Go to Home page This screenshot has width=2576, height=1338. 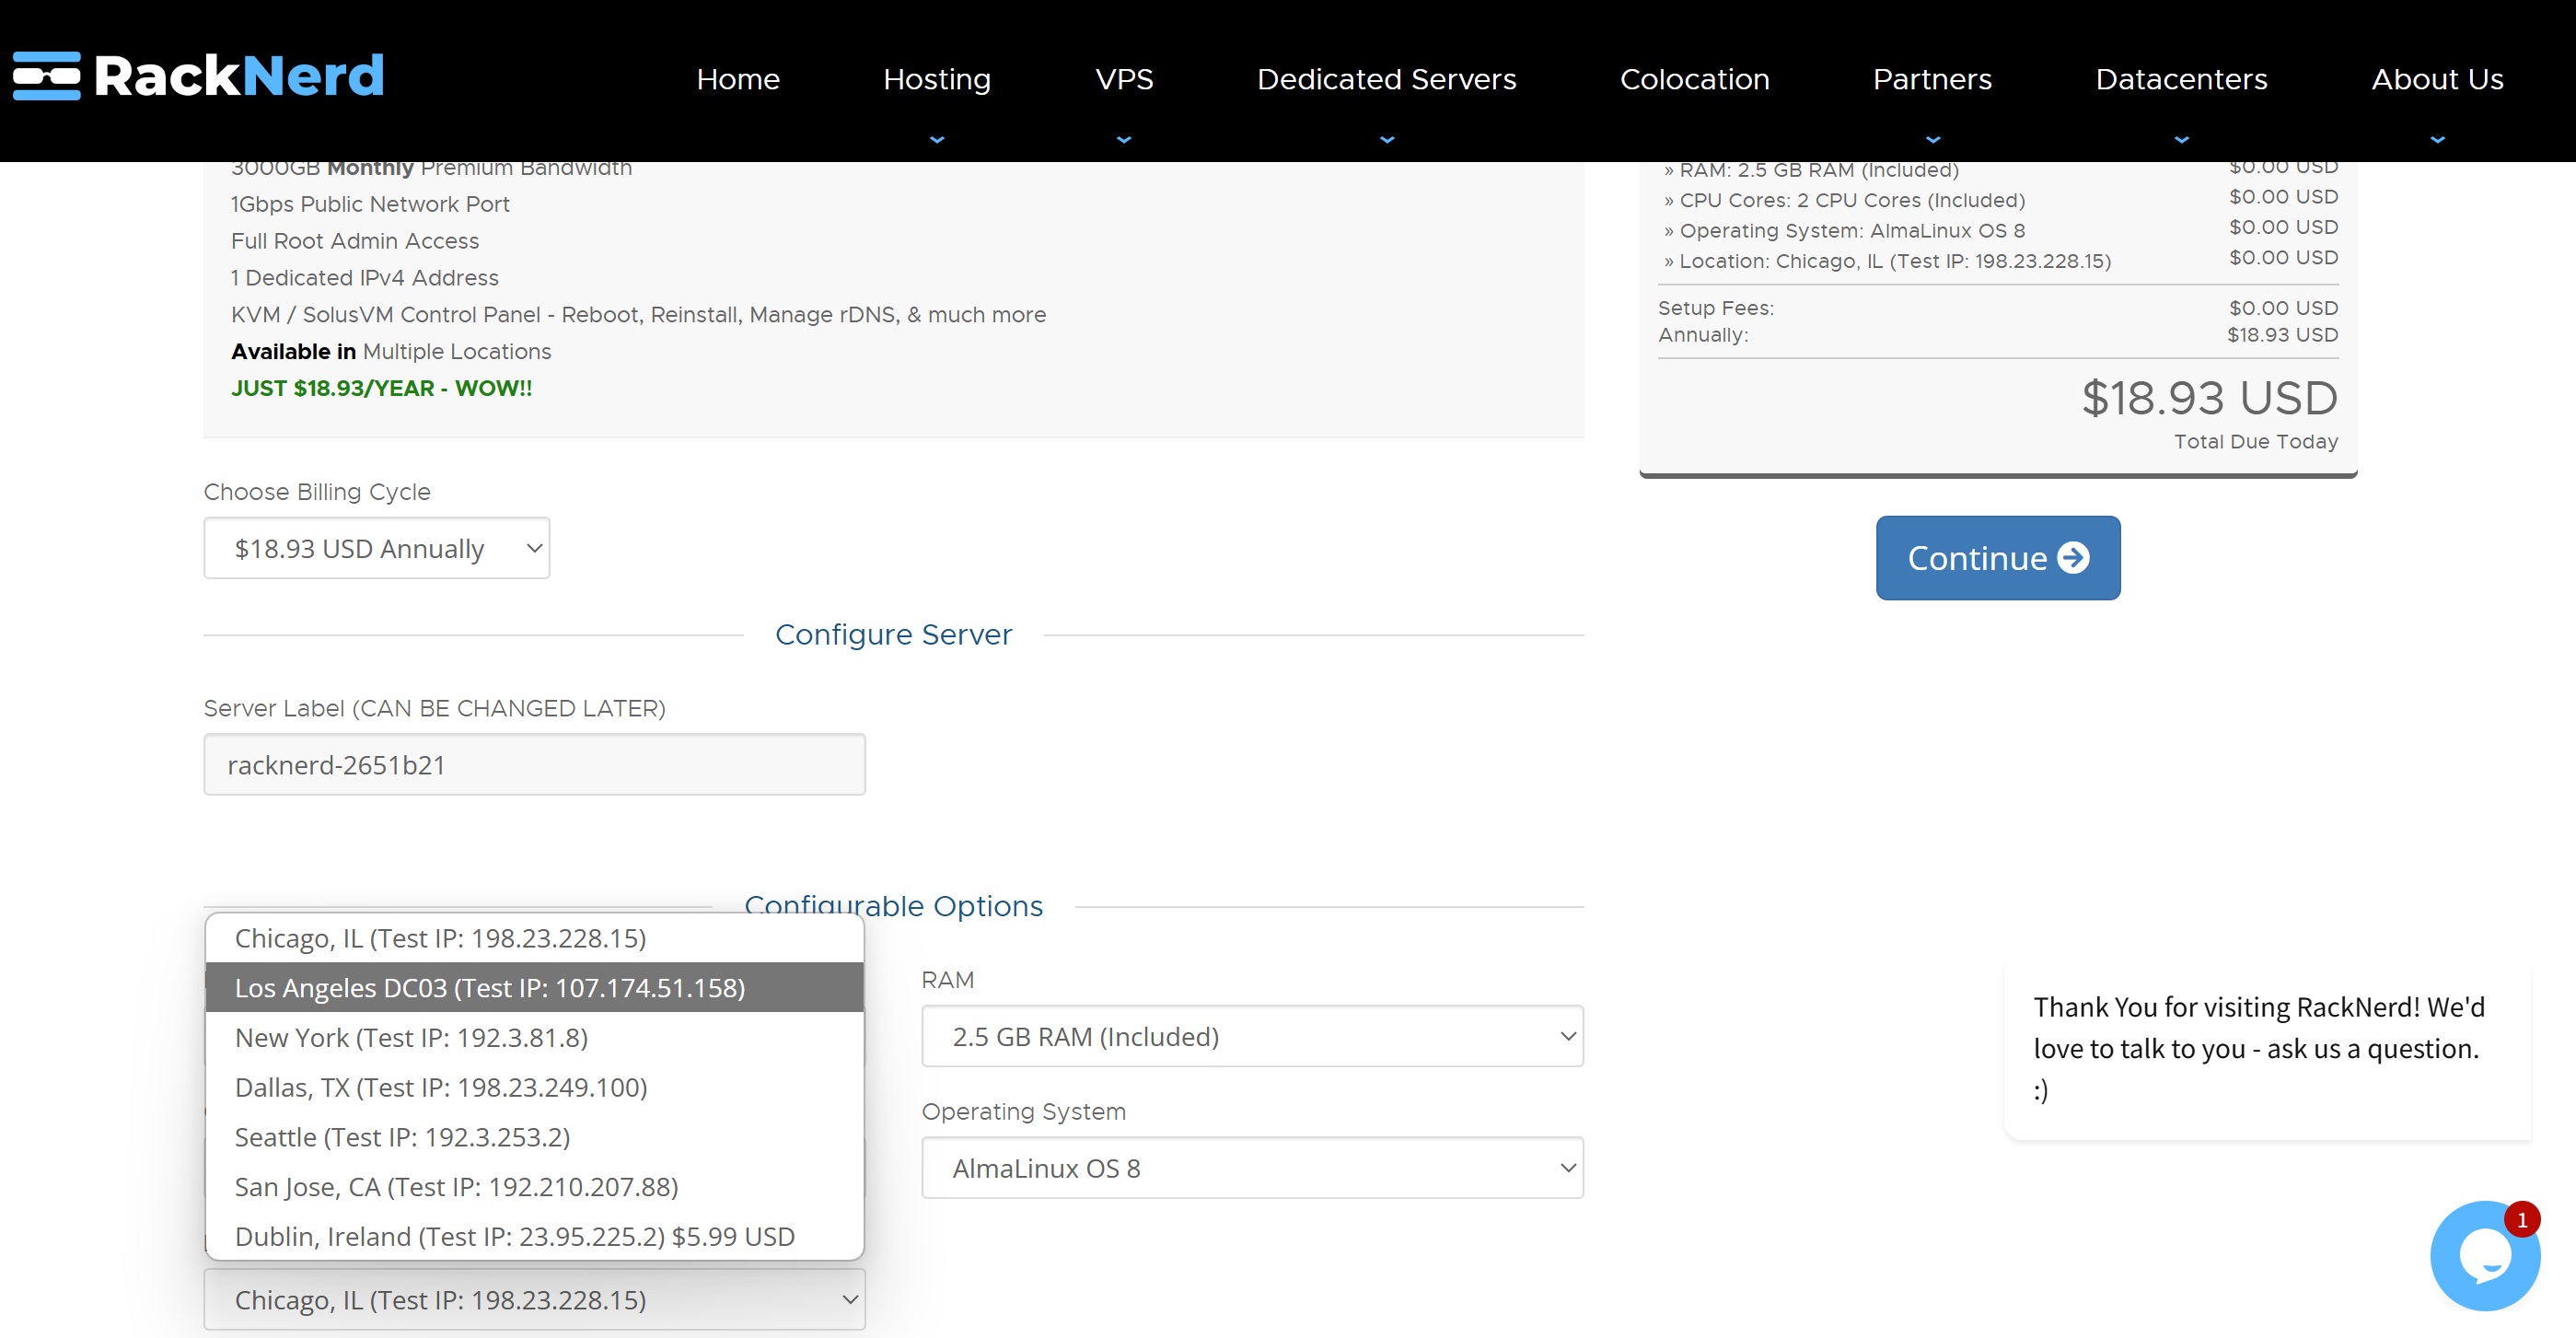[x=738, y=79]
